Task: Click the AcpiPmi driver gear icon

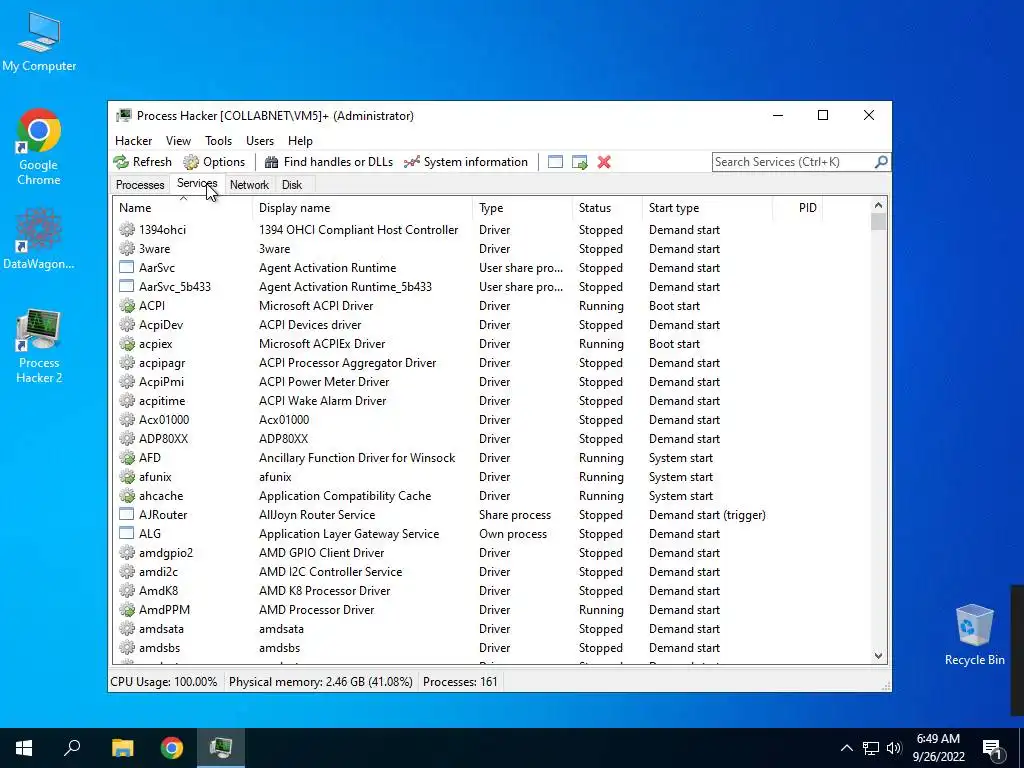Action: click(x=127, y=381)
